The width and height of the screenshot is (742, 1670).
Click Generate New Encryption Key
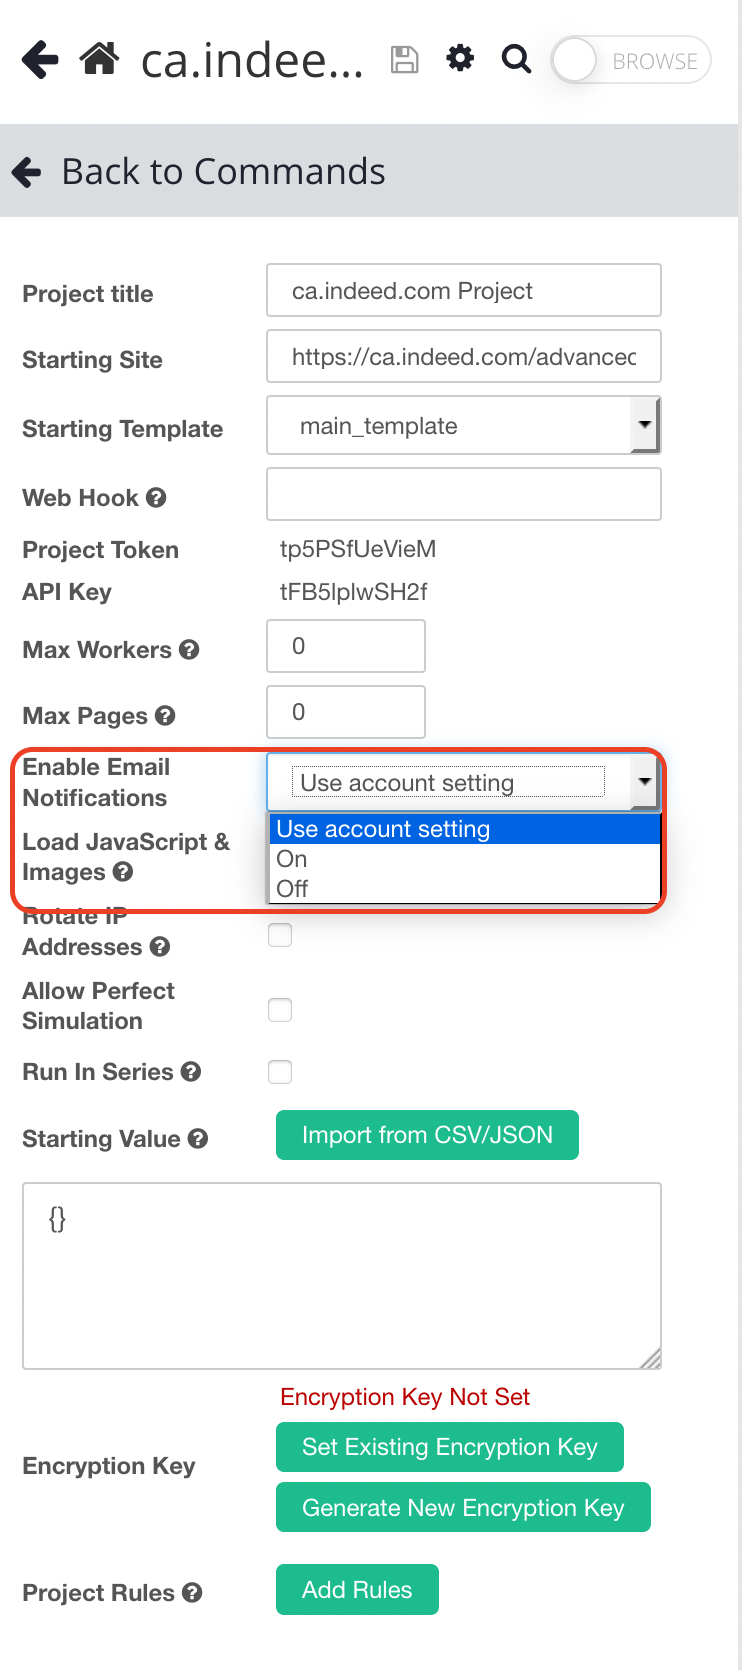tap(463, 1507)
